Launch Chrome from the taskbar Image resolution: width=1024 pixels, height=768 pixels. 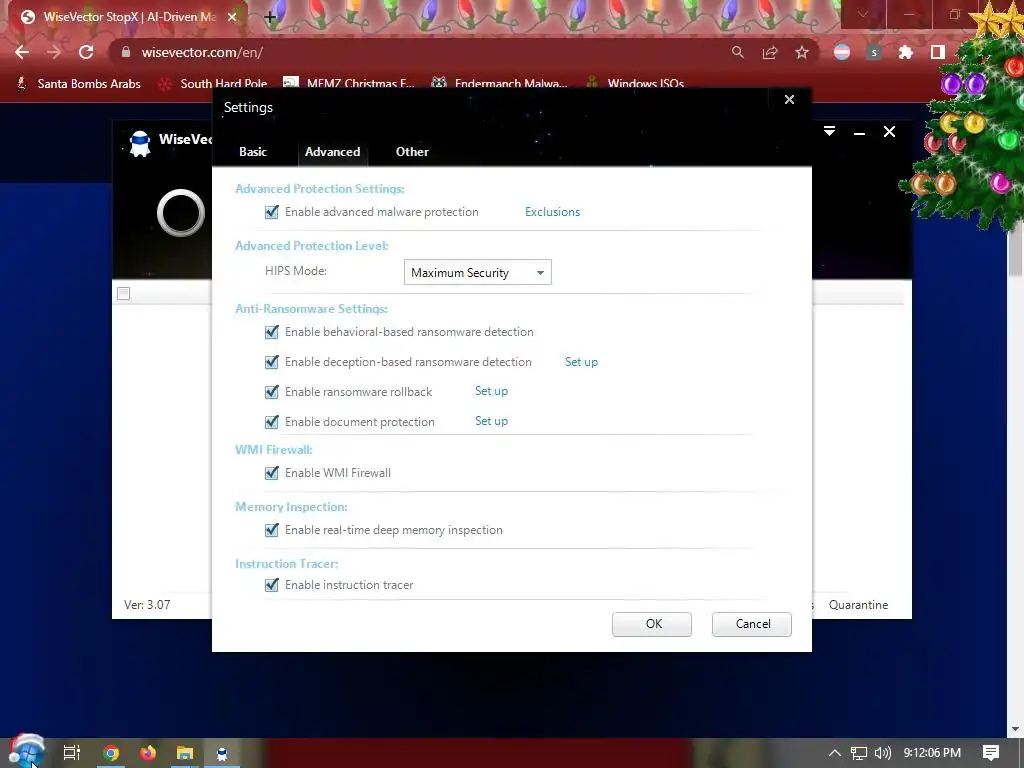(x=111, y=753)
